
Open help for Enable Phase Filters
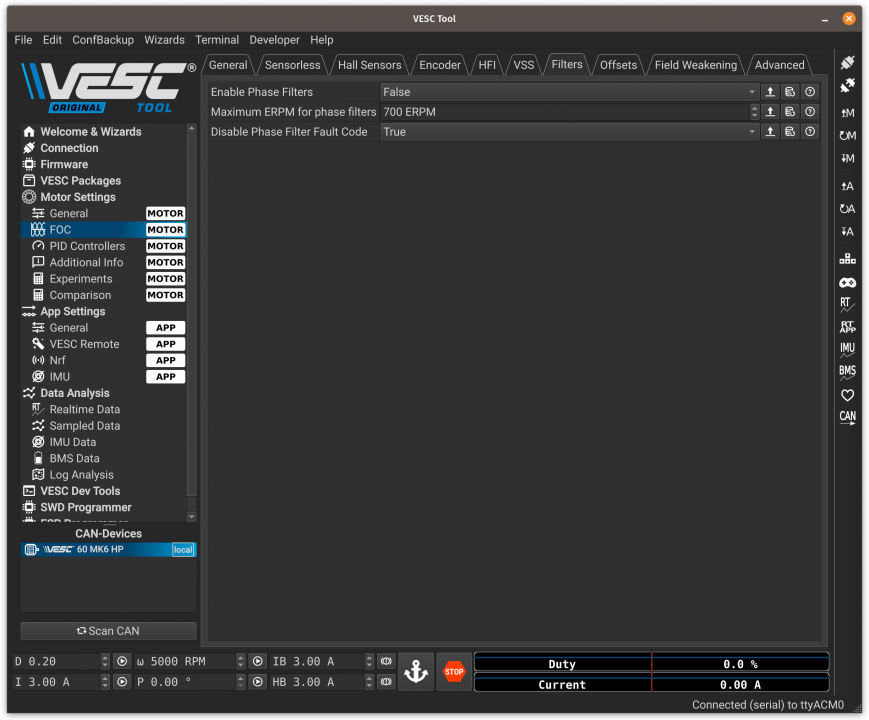click(810, 92)
